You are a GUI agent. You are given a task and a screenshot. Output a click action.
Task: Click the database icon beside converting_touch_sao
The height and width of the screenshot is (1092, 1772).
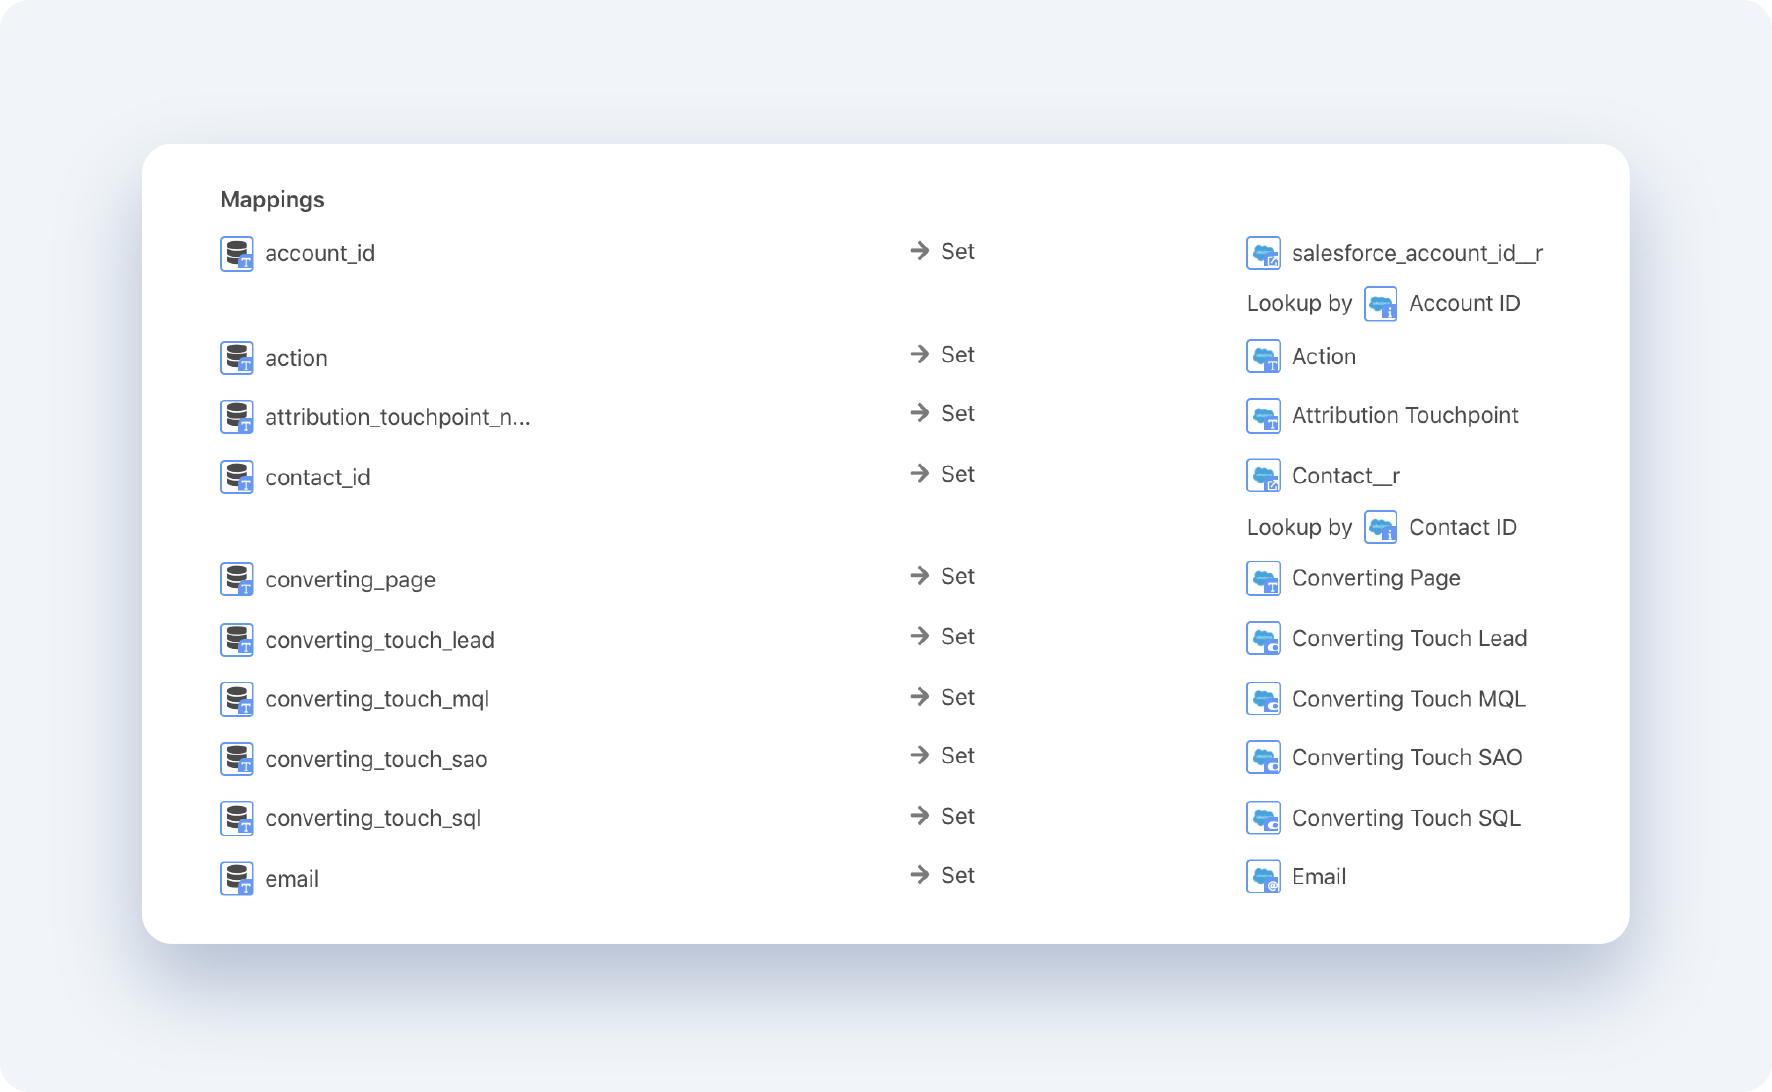(237, 759)
